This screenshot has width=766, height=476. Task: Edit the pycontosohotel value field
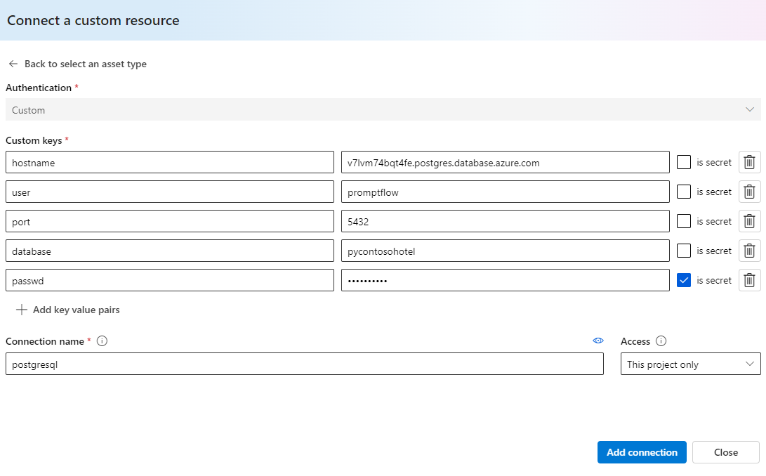click(x=505, y=251)
